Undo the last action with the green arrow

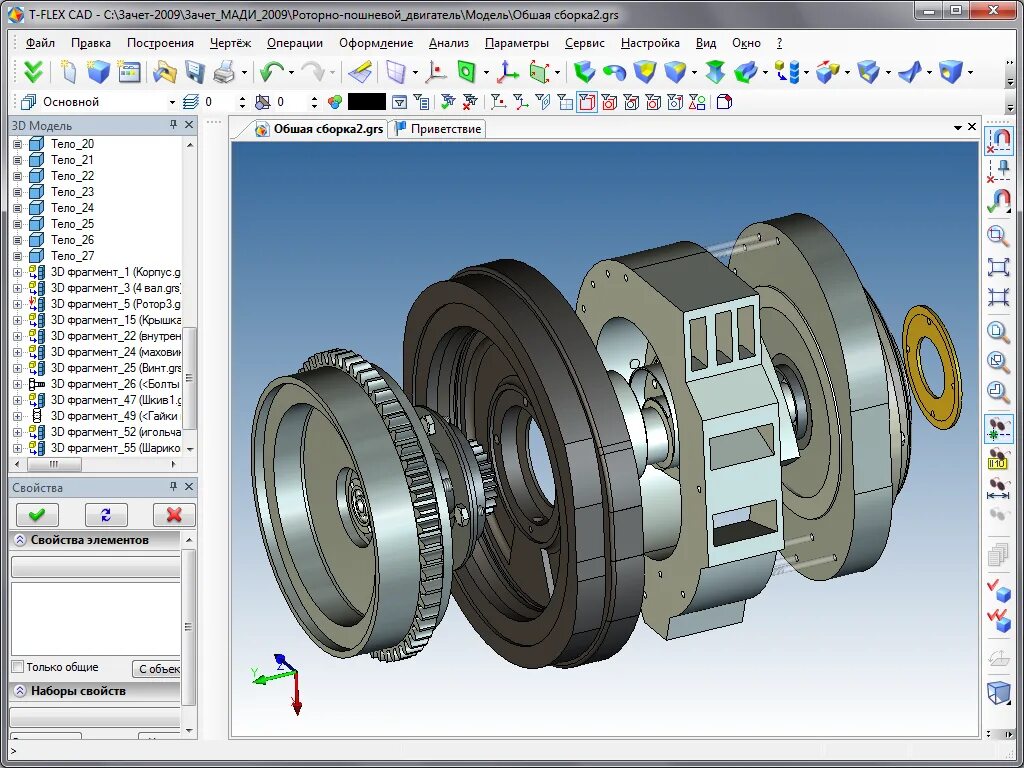click(x=271, y=72)
